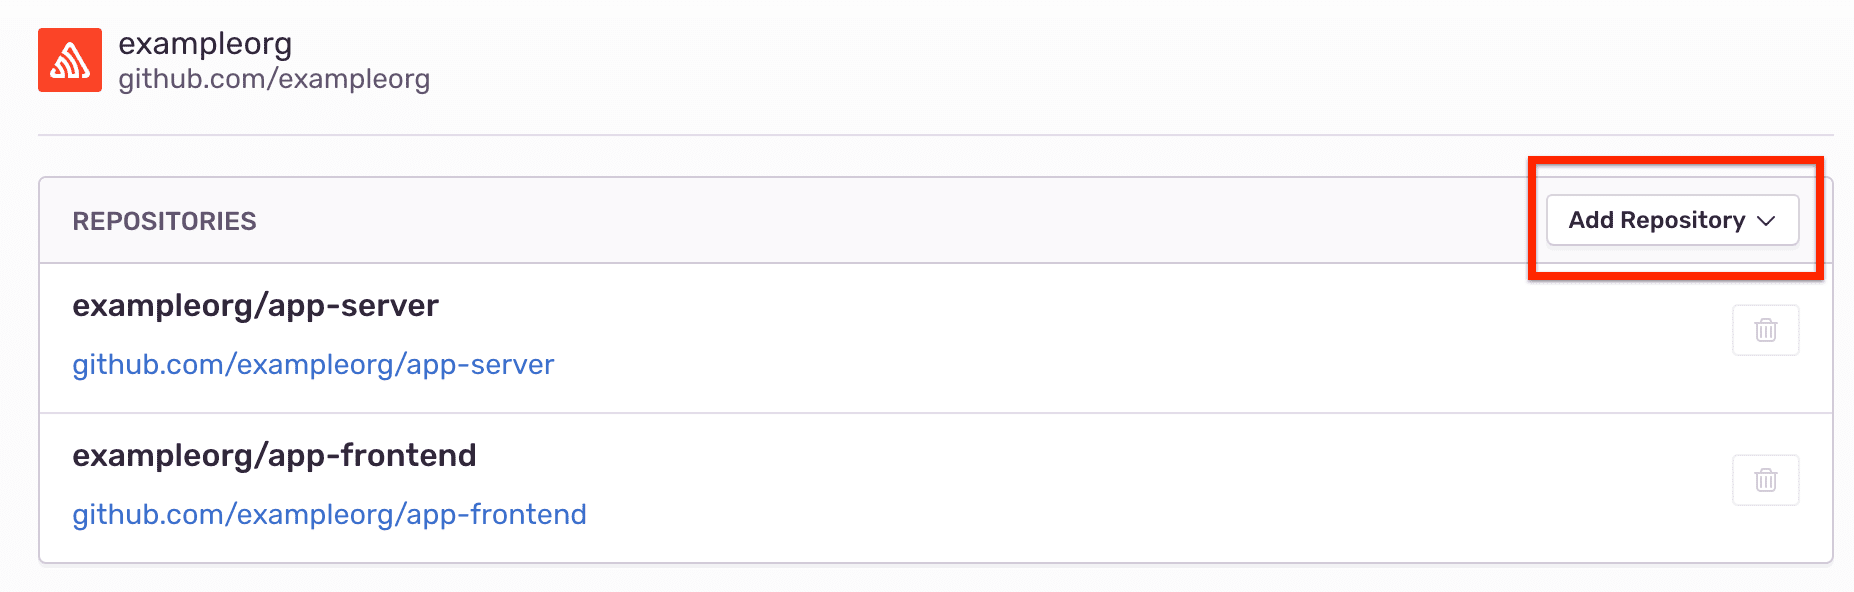Select the app-server repository row
This screenshot has width=1854, height=592.
800,337
